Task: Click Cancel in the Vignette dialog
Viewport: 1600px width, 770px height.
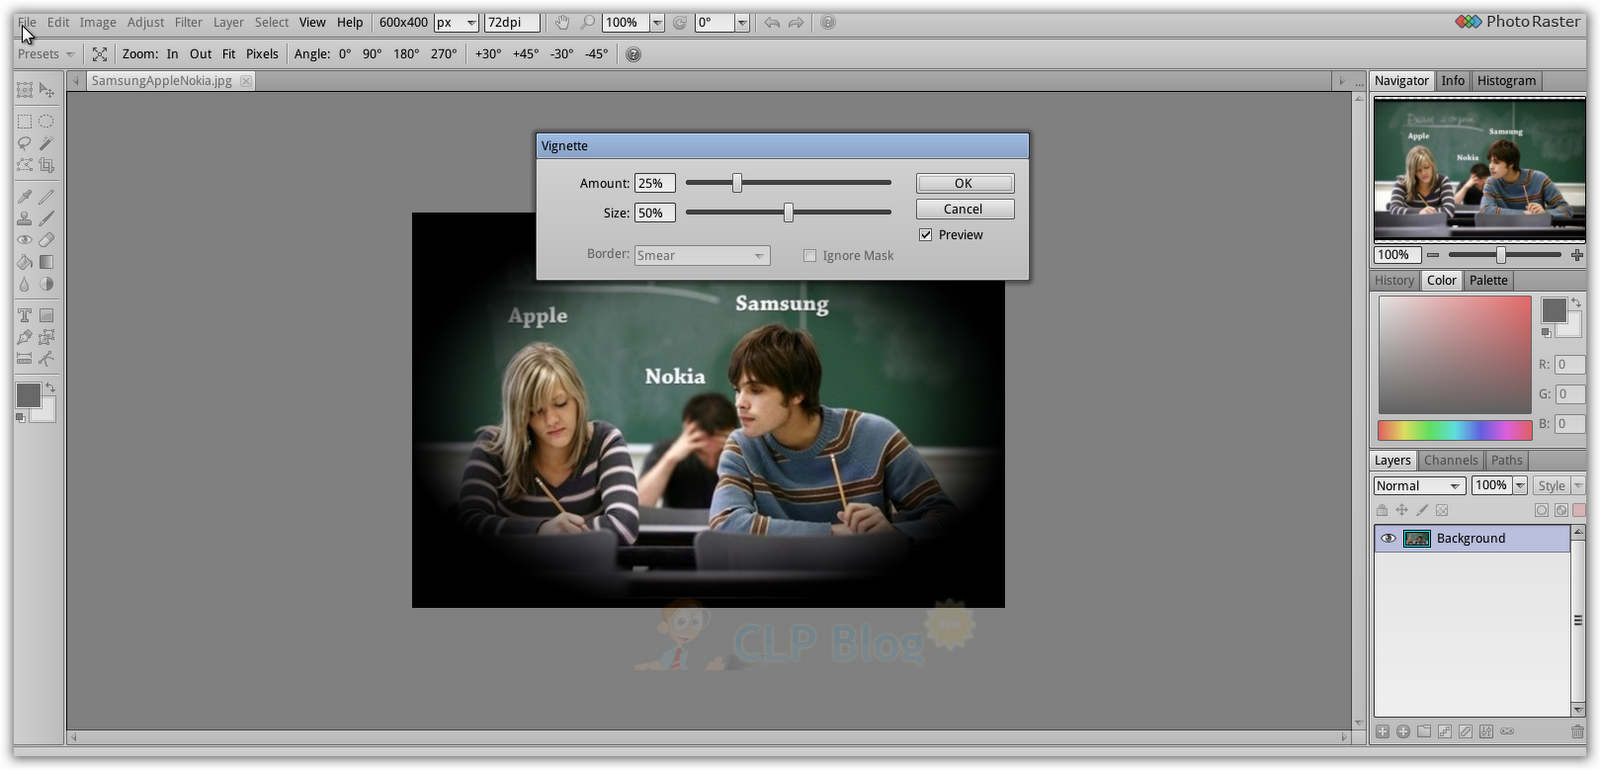Action: click(x=965, y=209)
